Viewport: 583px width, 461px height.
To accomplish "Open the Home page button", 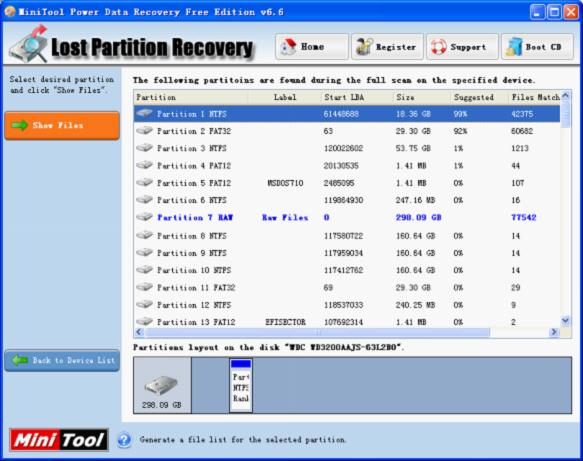I will tap(312, 47).
